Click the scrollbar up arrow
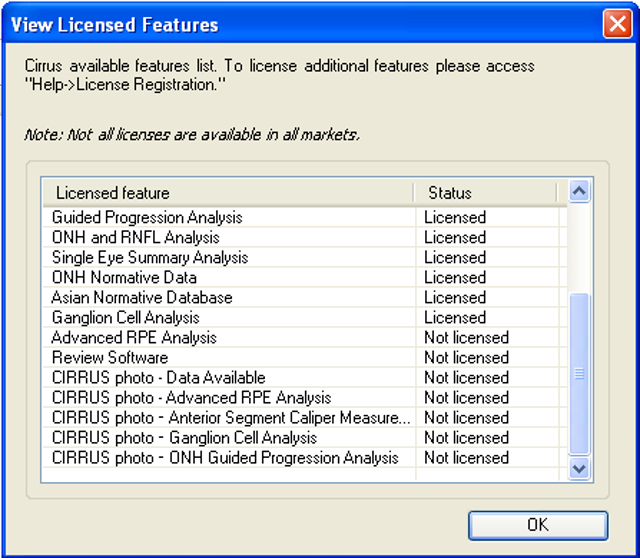The image size is (640, 558). pos(579,191)
